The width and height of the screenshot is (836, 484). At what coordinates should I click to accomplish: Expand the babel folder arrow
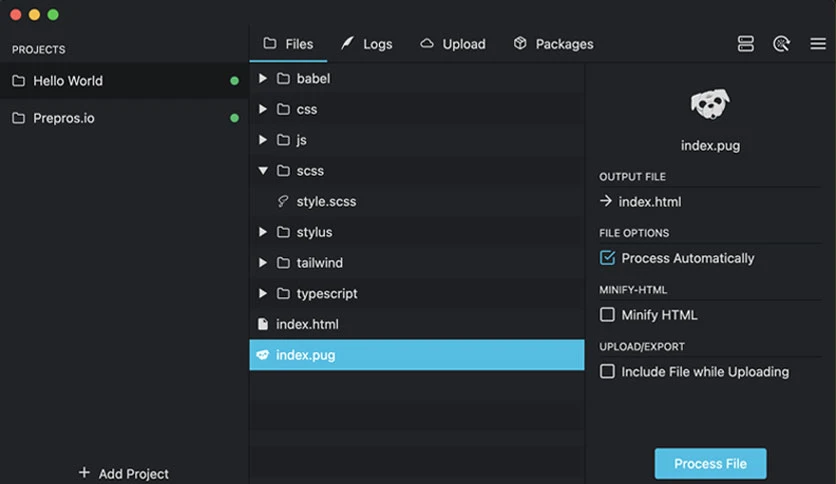pyautogui.click(x=262, y=78)
